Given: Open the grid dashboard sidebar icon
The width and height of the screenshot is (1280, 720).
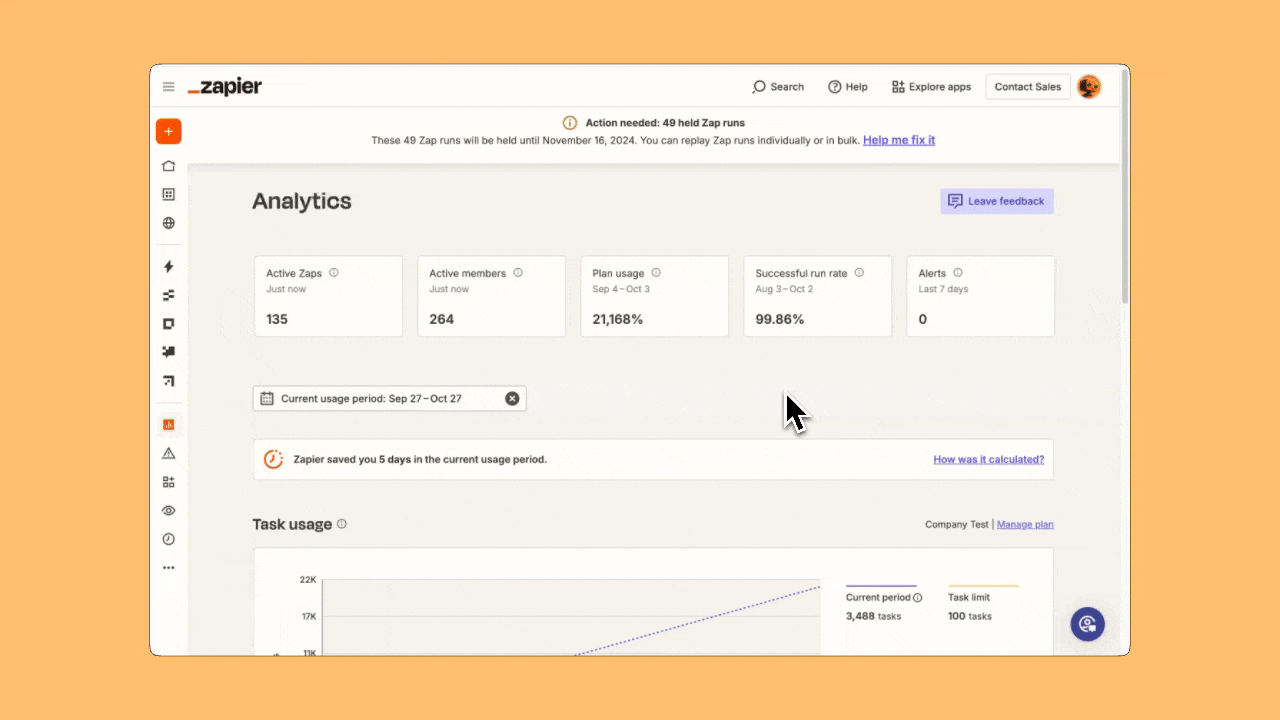Looking at the screenshot, I should coord(168,195).
